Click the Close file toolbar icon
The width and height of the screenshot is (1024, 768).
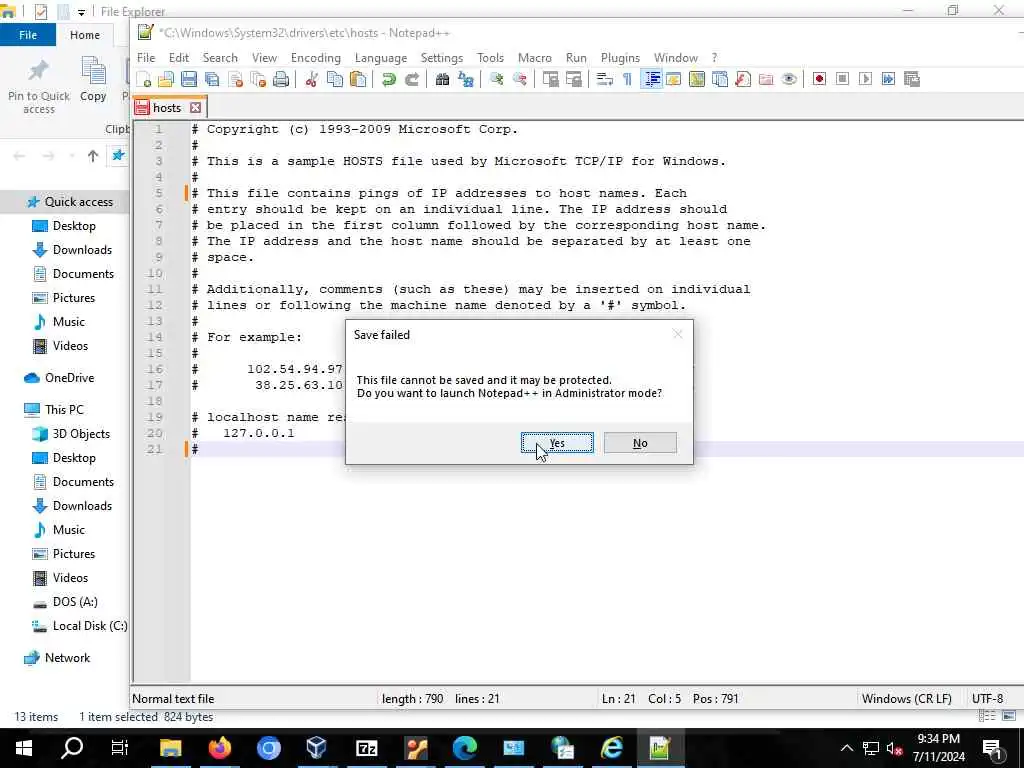click(x=235, y=80)
